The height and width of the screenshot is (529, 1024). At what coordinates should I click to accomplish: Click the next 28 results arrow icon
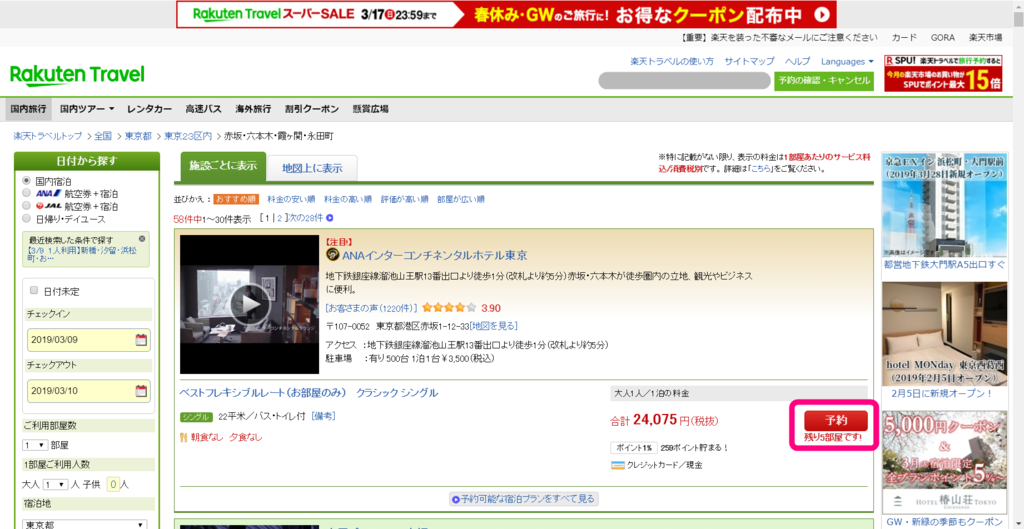click(x=330, y=218)
